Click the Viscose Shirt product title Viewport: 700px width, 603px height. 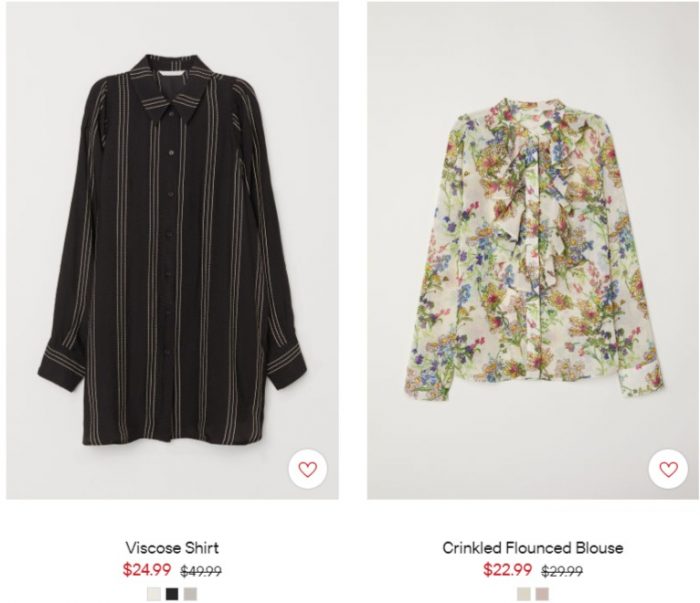pos(172,548)
